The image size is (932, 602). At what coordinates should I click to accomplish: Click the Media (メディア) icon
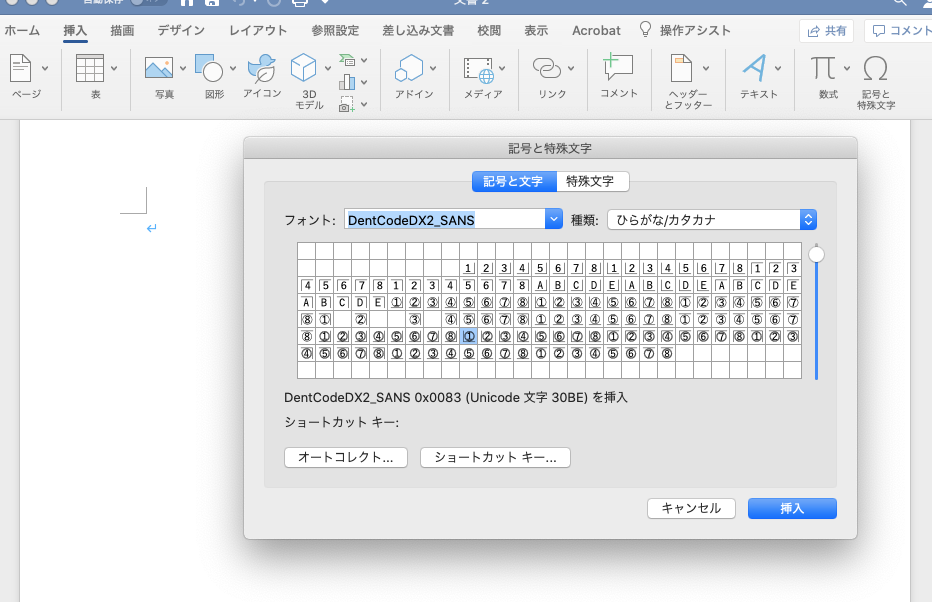click(x=479, y=70)
